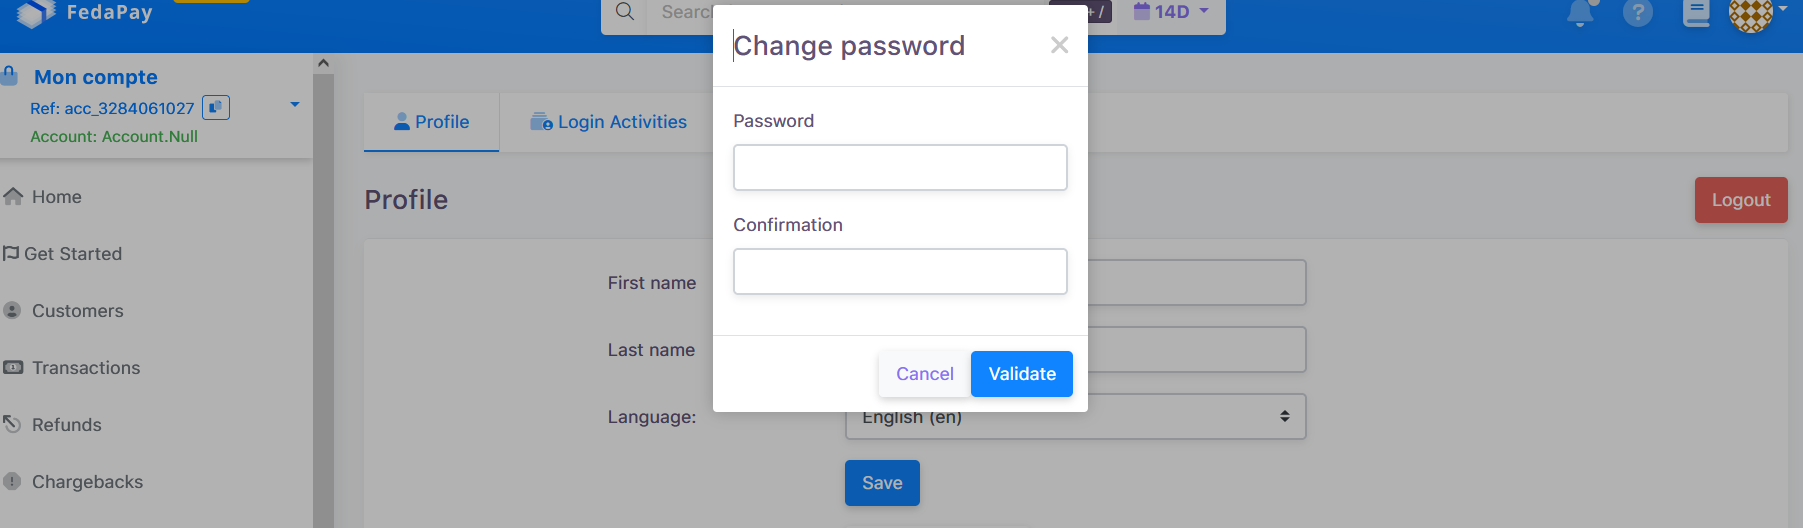Expand the Mon compte account switcher
Image resolution: width=1803 pixels, height=528 pixels.
tap(294, 104)
